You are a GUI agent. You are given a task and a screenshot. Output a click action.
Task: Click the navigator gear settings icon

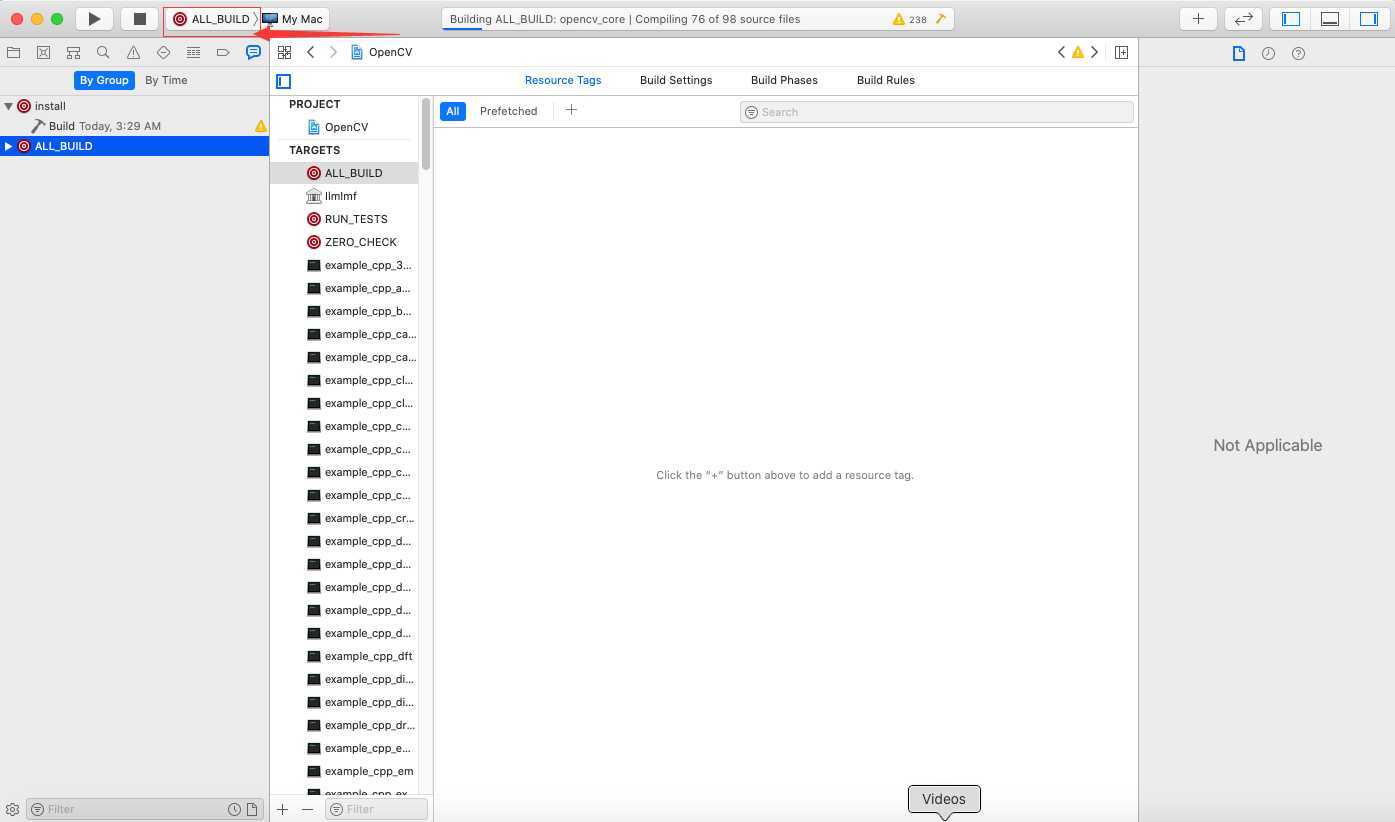(x=12, y=809)
